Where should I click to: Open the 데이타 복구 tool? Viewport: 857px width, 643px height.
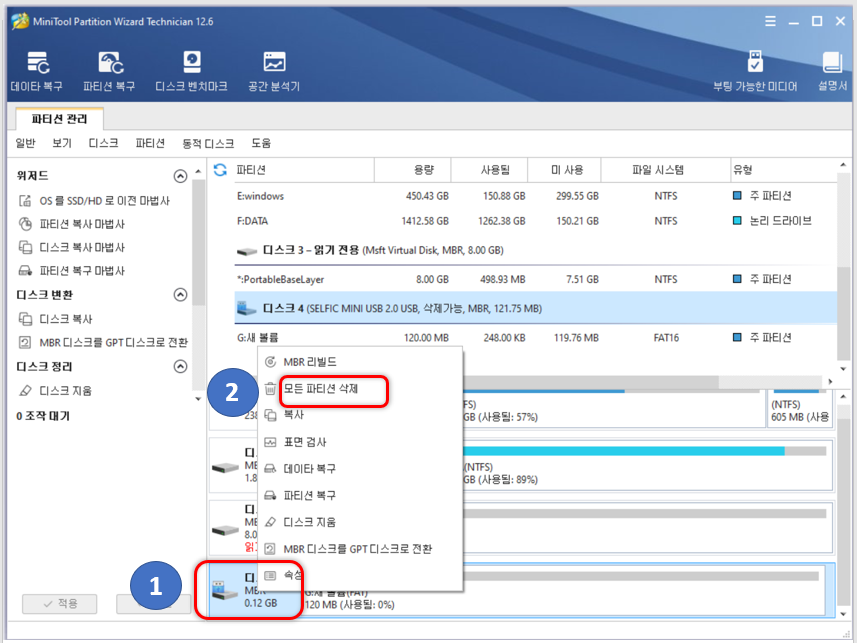pos(37,71)
